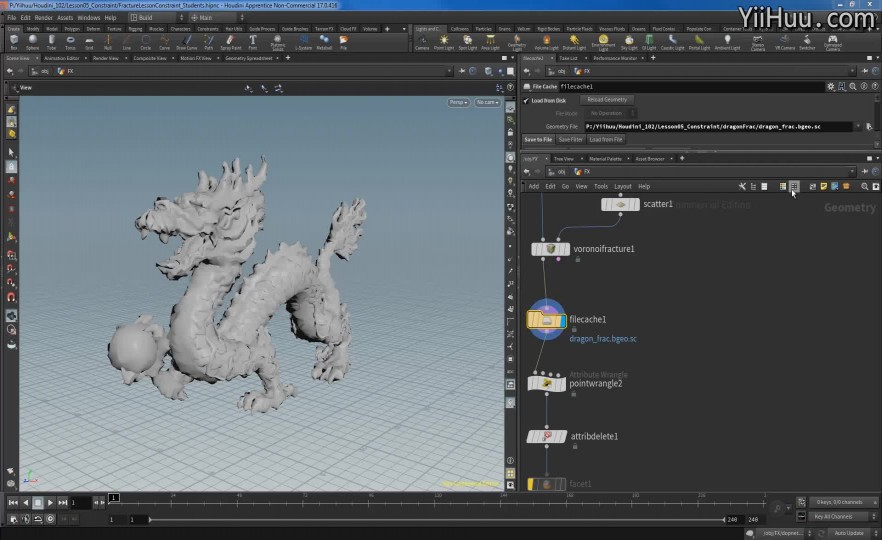The width and height of the screenshot is (882, 540).
Task: Open the File menu
Action: 11,17
